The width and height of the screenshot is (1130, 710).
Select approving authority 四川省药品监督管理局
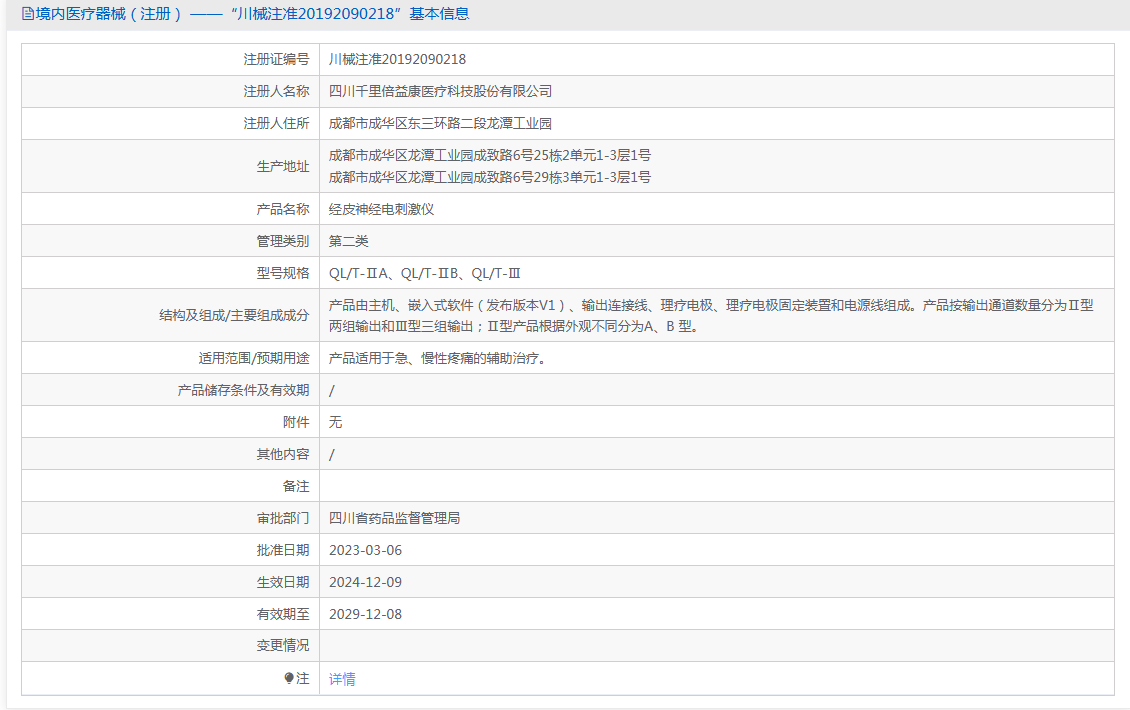[394, 518]
